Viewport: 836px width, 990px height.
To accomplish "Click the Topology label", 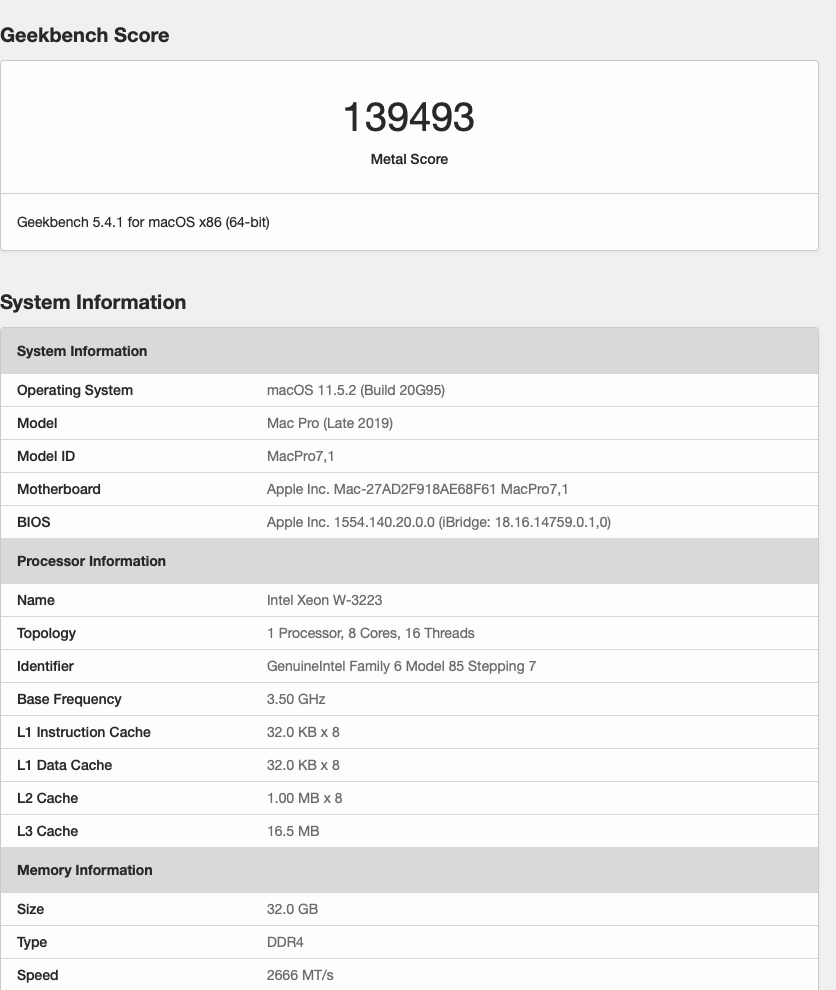I will [47, 633].
